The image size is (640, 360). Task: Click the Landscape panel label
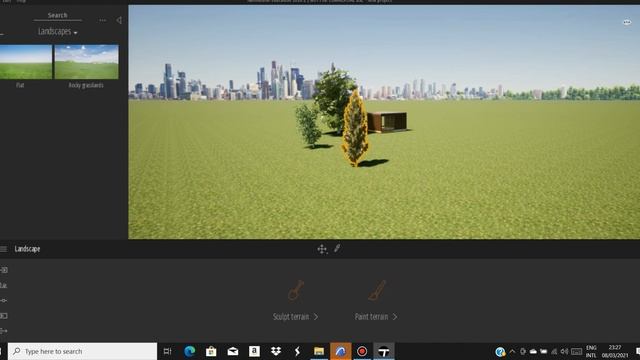coord(27,249)
